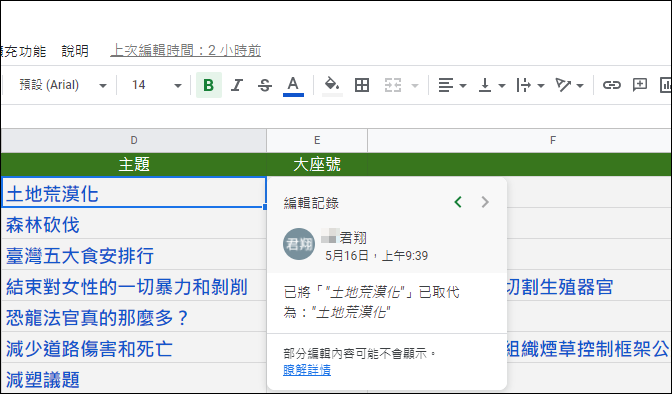Toggle italic formatting
Image resolution: width=672 pixels, height=394 pixels.
(x=237, y=85)
